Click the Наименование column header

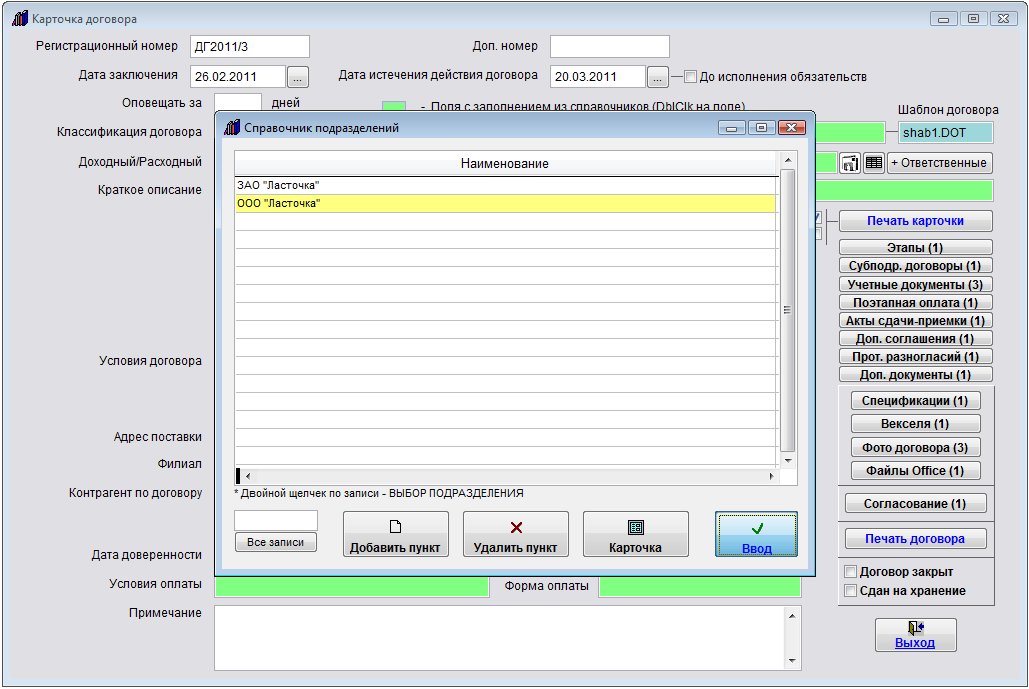tap(505, 163)
